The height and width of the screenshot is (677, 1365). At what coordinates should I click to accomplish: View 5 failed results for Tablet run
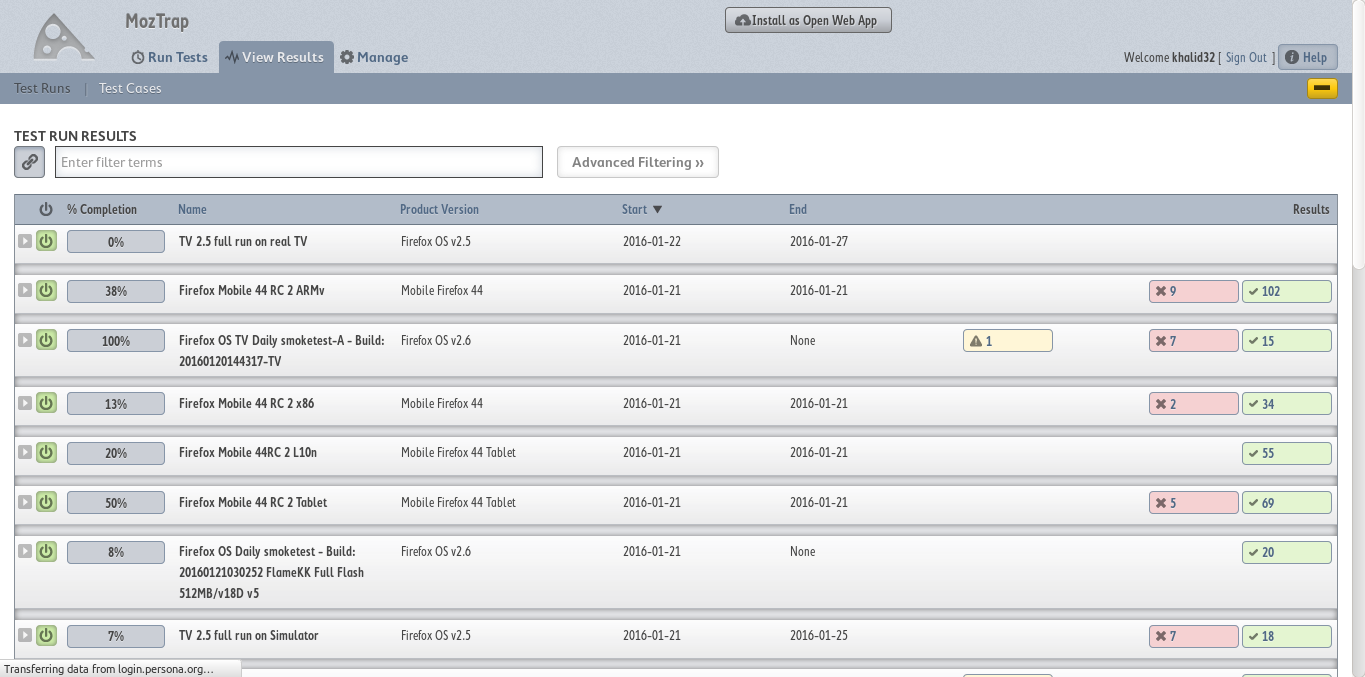[1194, 503]
